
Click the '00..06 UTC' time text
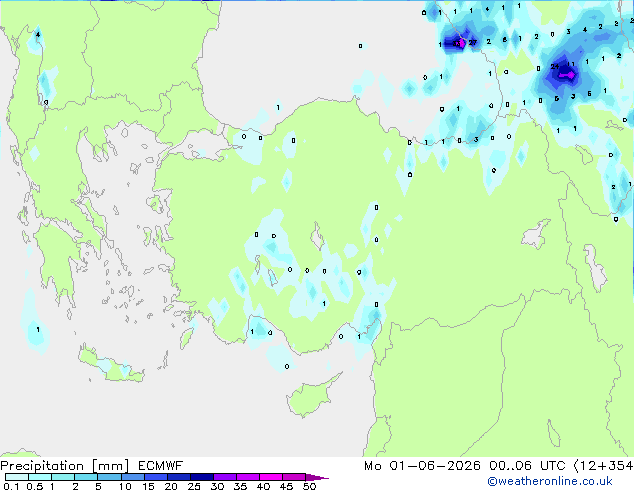[x=527, y=466]
